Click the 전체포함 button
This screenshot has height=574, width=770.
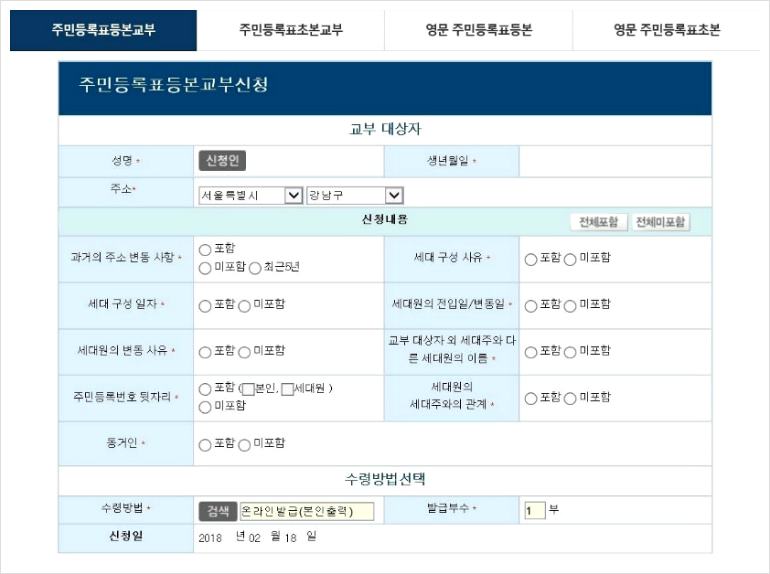pyautogui.click(x=599, y=222)
